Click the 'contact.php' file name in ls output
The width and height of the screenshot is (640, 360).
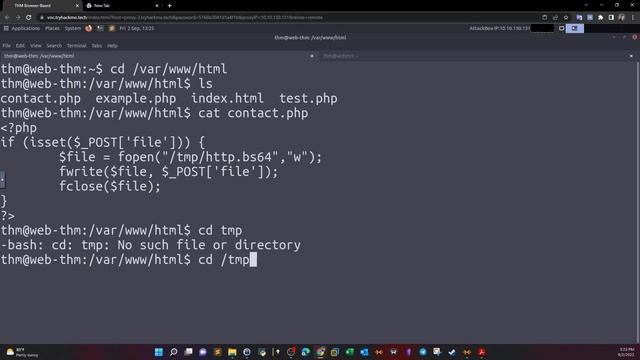40,98
